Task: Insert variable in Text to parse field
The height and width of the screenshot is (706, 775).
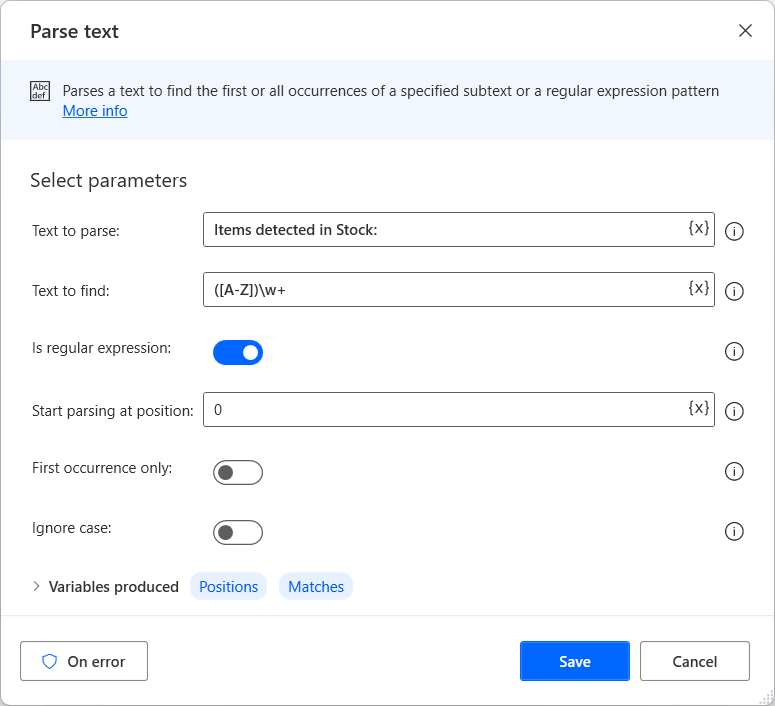Action: pos(699,229)
